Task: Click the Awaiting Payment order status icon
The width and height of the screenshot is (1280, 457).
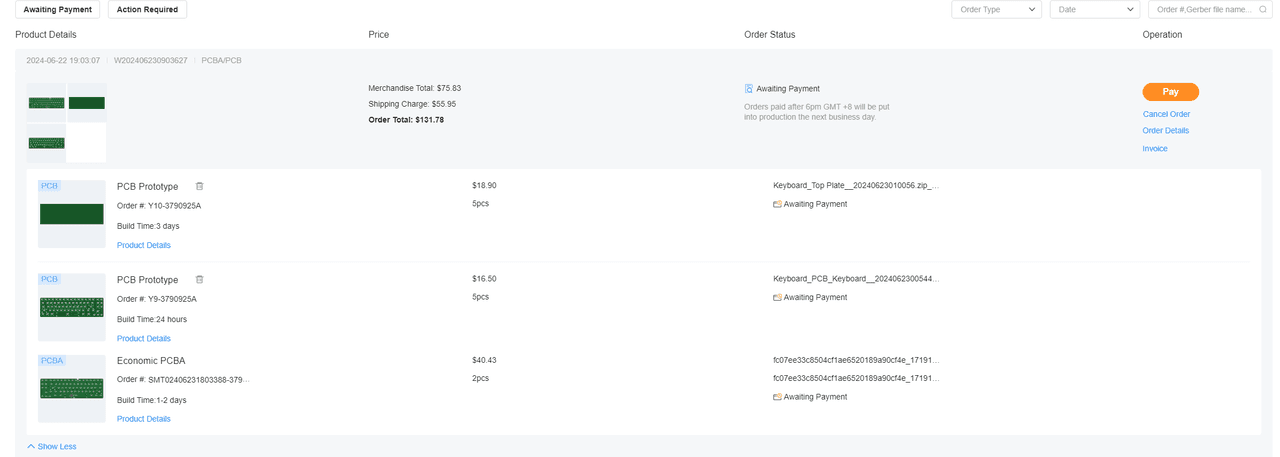Action: (749, 88)
